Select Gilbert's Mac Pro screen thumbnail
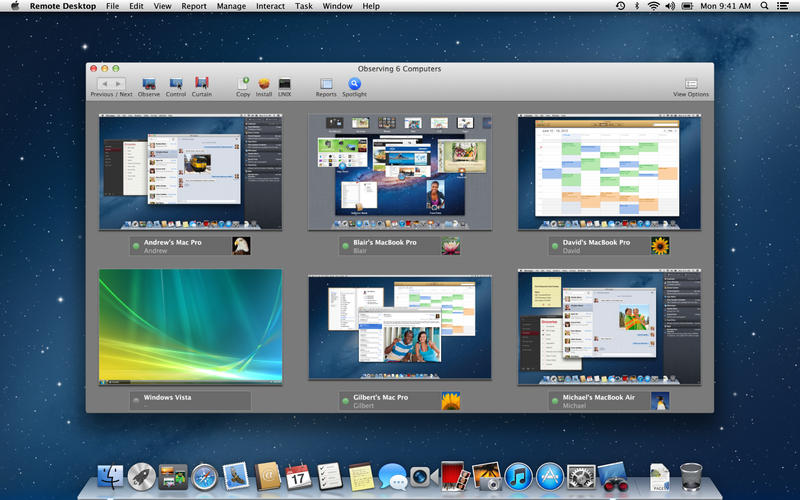 [x=400, y=327]
